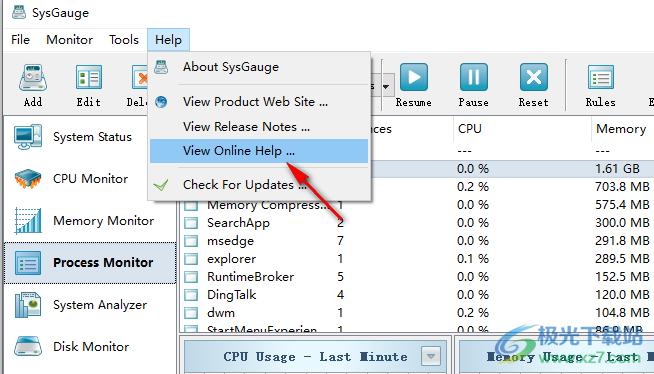Viewport: 654px width, 374px height.
Task: Select the CPU Monitor sidebar icon
Action: 28,179
